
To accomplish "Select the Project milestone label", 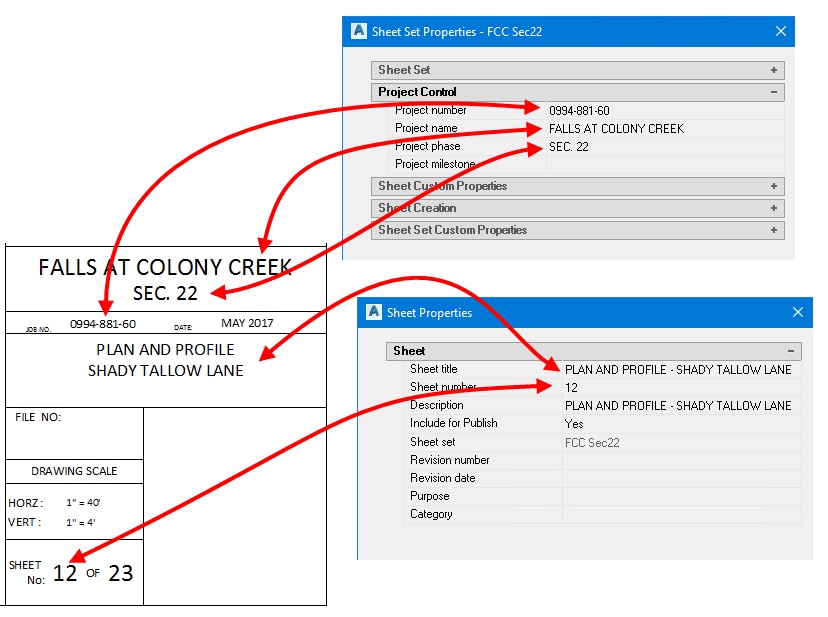I will click(435, 164).
